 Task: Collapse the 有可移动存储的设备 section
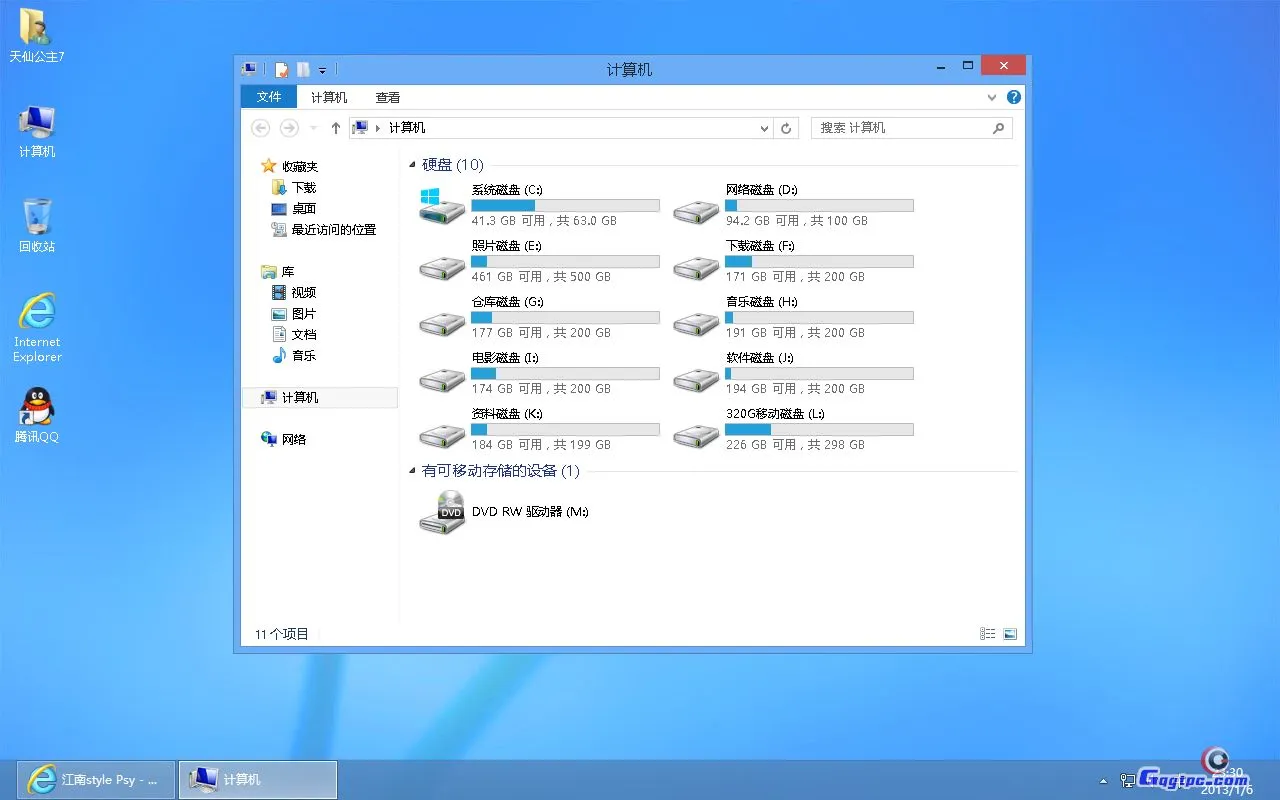412,471
